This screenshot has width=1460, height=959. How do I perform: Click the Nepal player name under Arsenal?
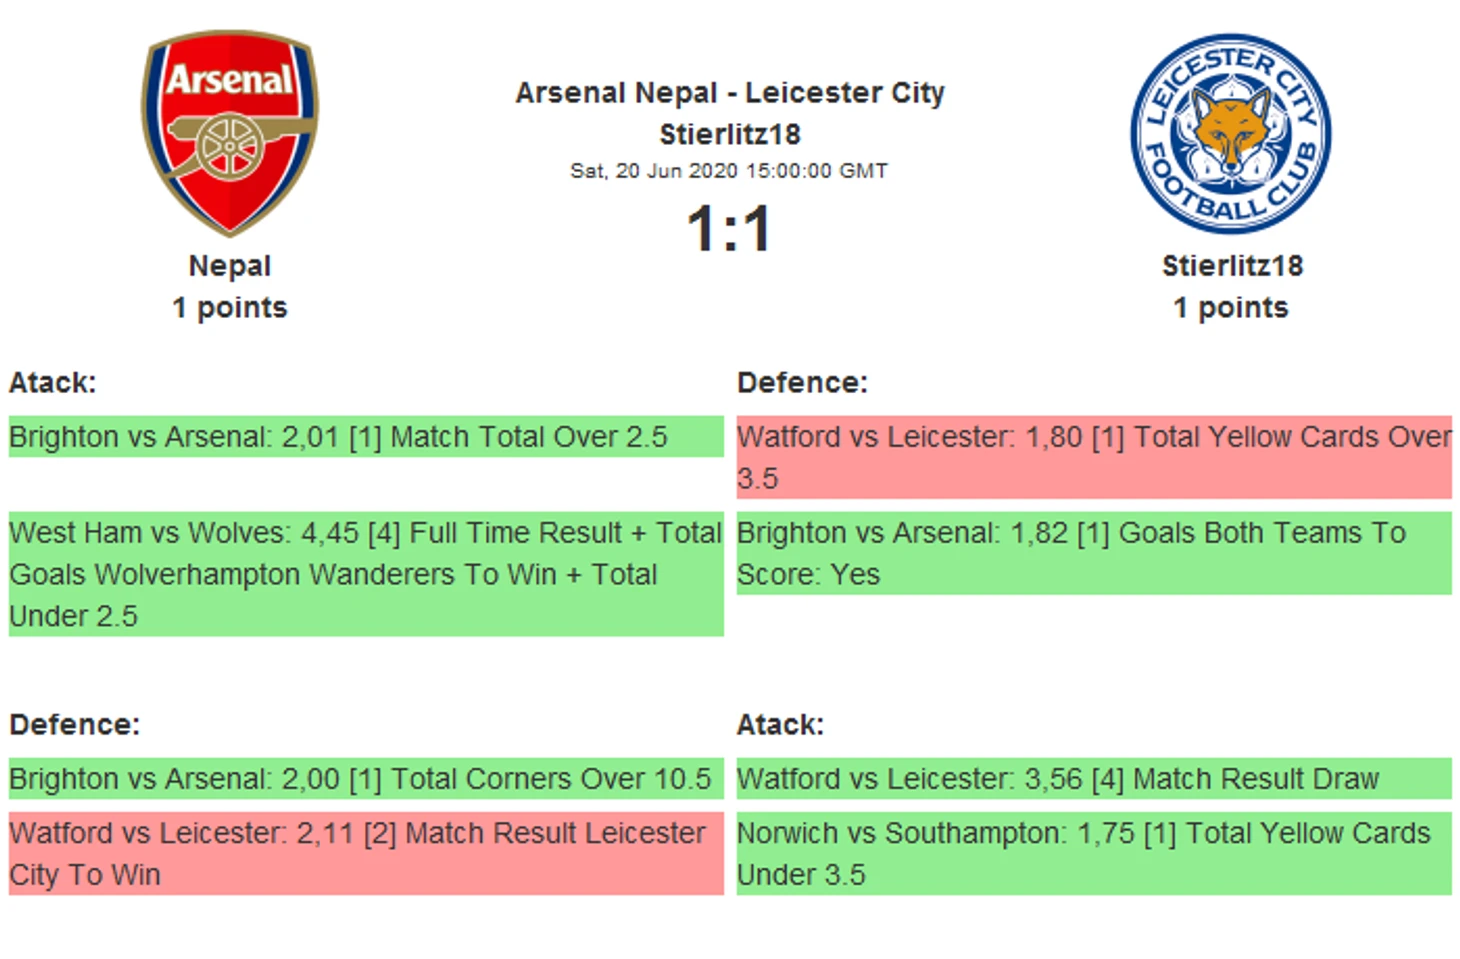pyautogui.click(x=229, y=266)
